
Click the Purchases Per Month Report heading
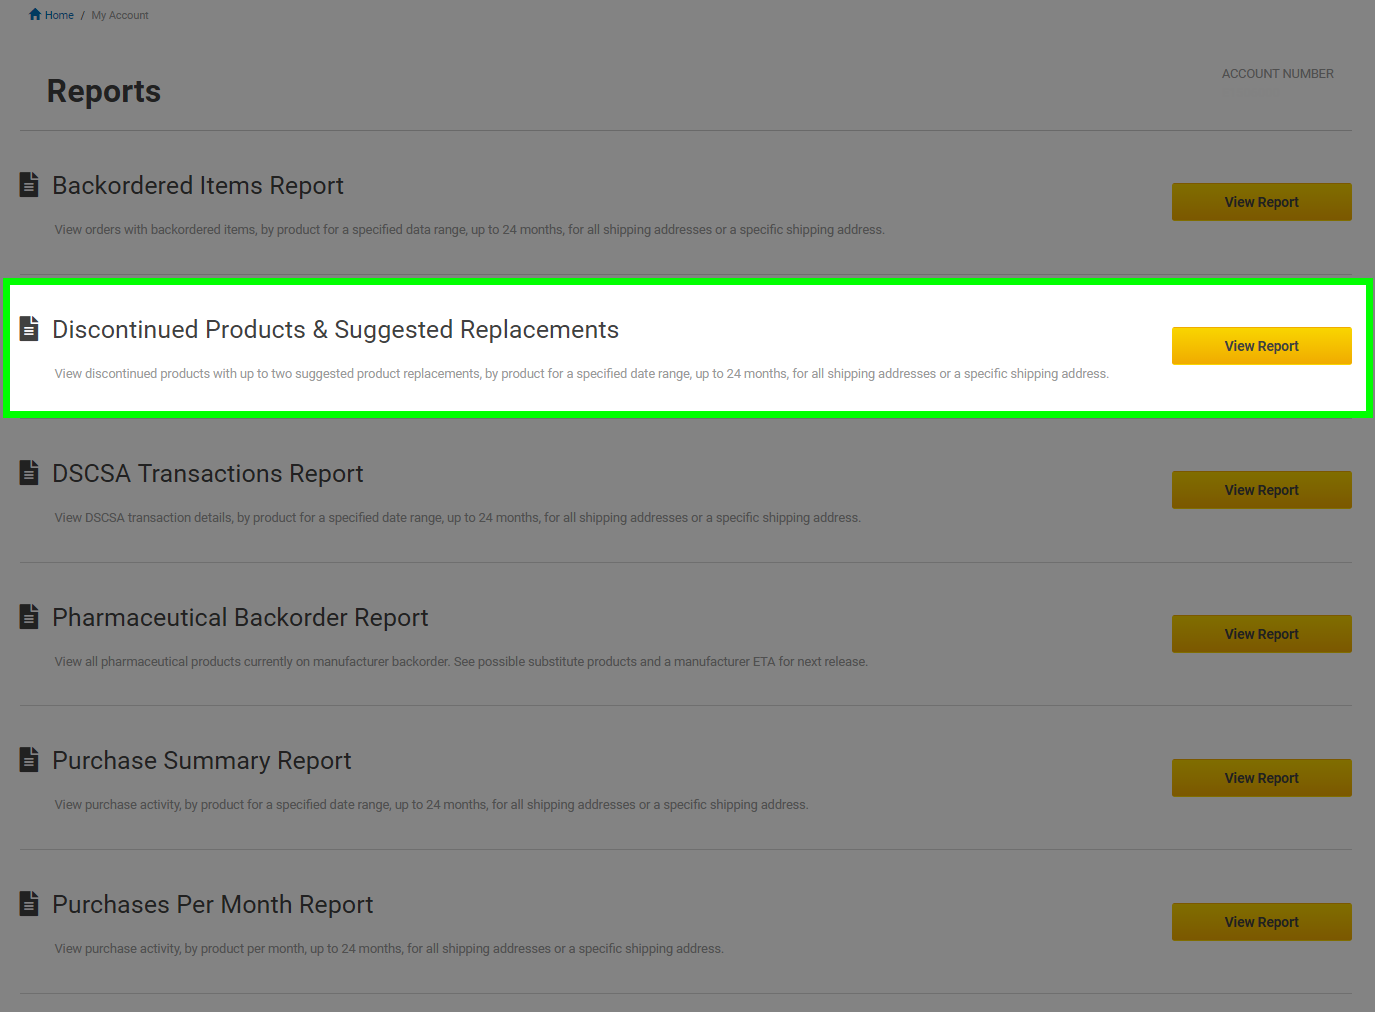click(213, 905)
